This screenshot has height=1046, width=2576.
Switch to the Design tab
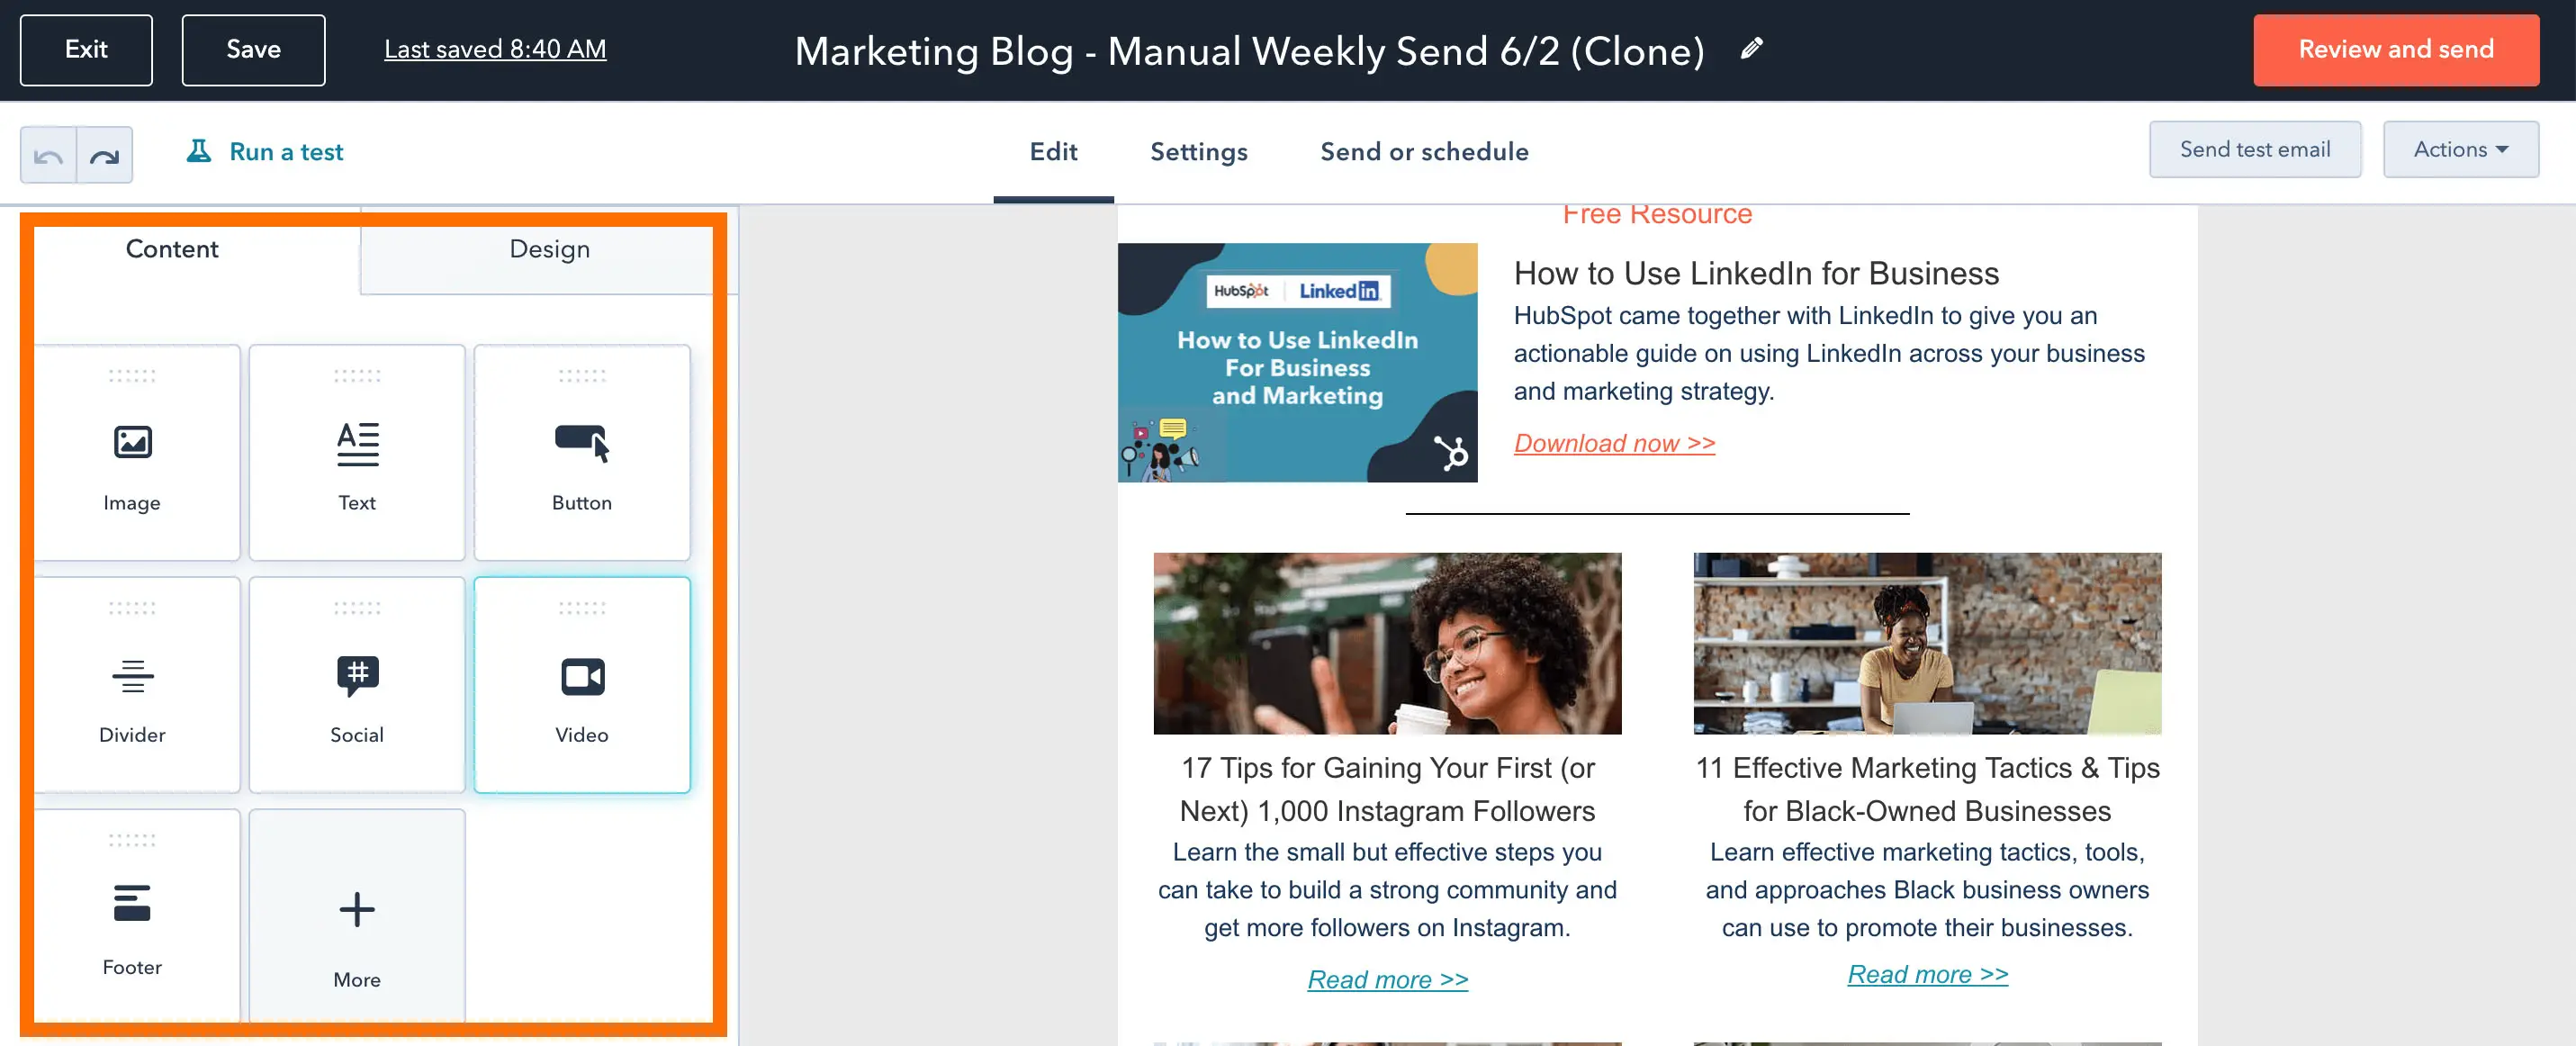pyautogui.click(x=549, y=249)
